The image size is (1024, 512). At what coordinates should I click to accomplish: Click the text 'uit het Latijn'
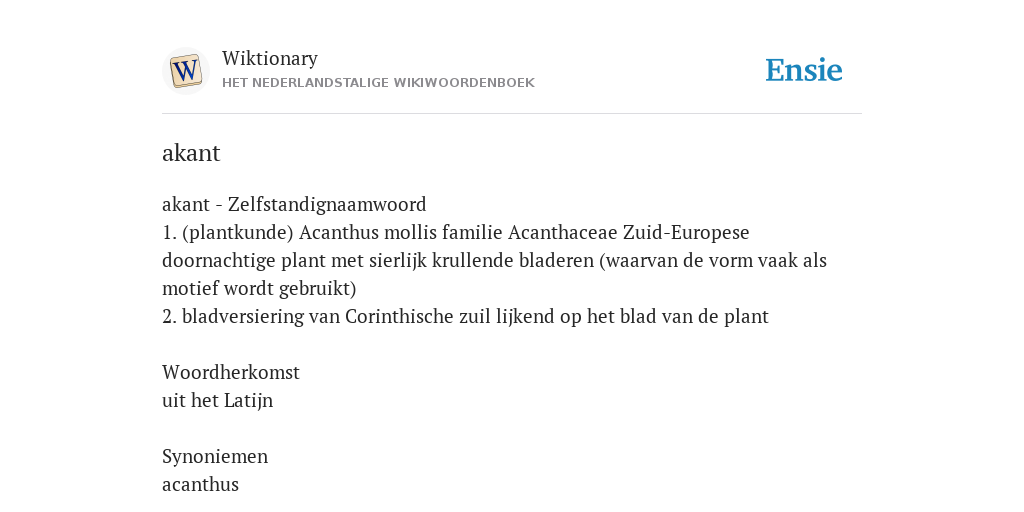point(217,400)
